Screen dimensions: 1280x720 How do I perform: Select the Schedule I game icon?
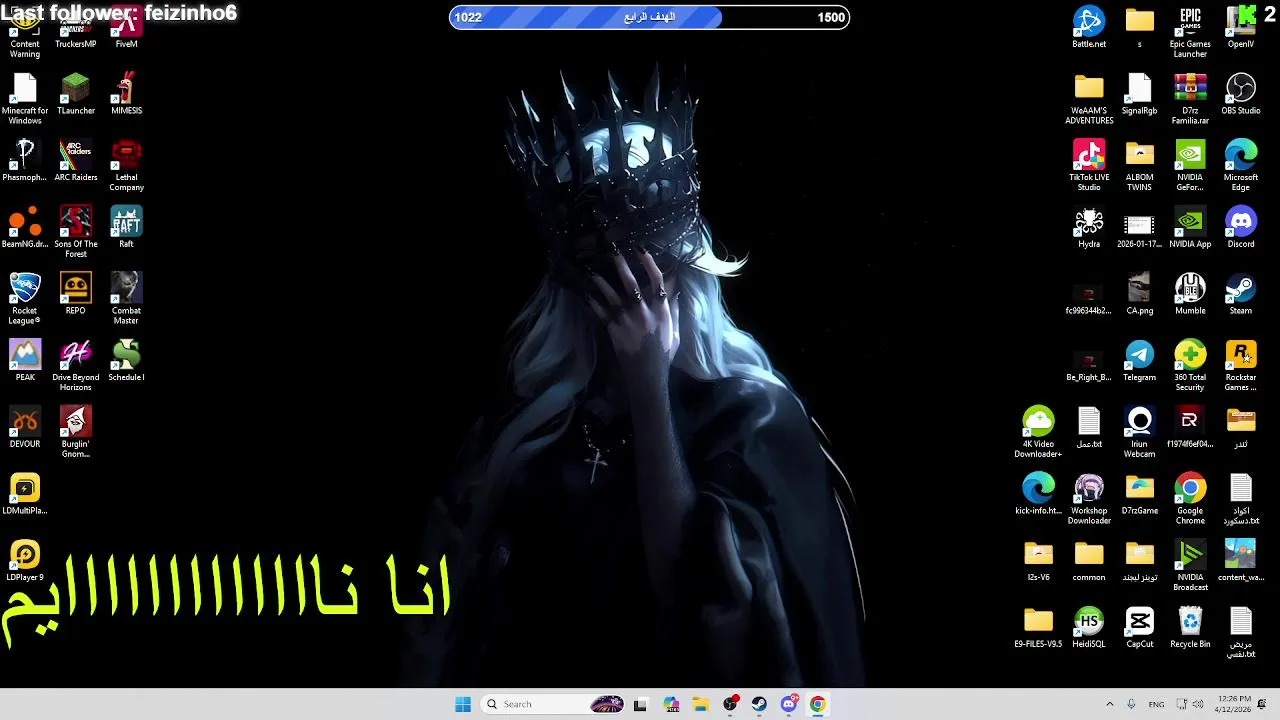[x=126, y=361]
